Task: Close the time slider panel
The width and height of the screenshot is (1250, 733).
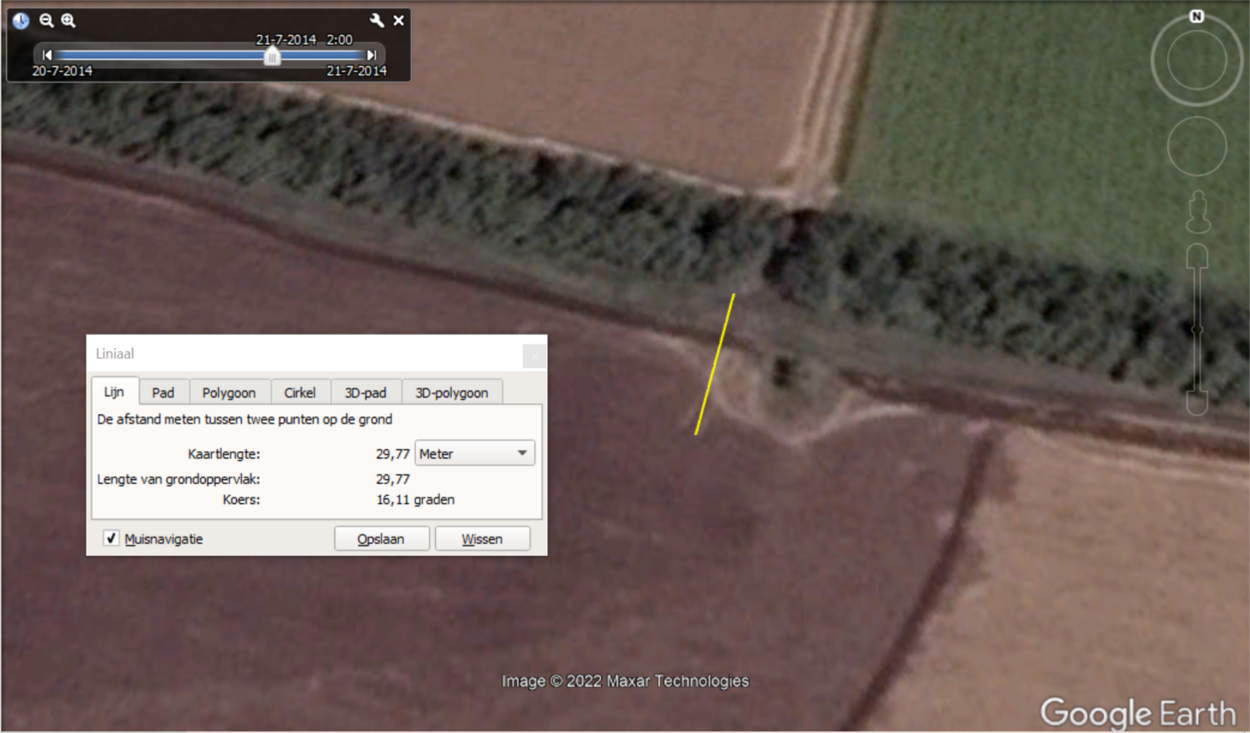Action: 399,20
